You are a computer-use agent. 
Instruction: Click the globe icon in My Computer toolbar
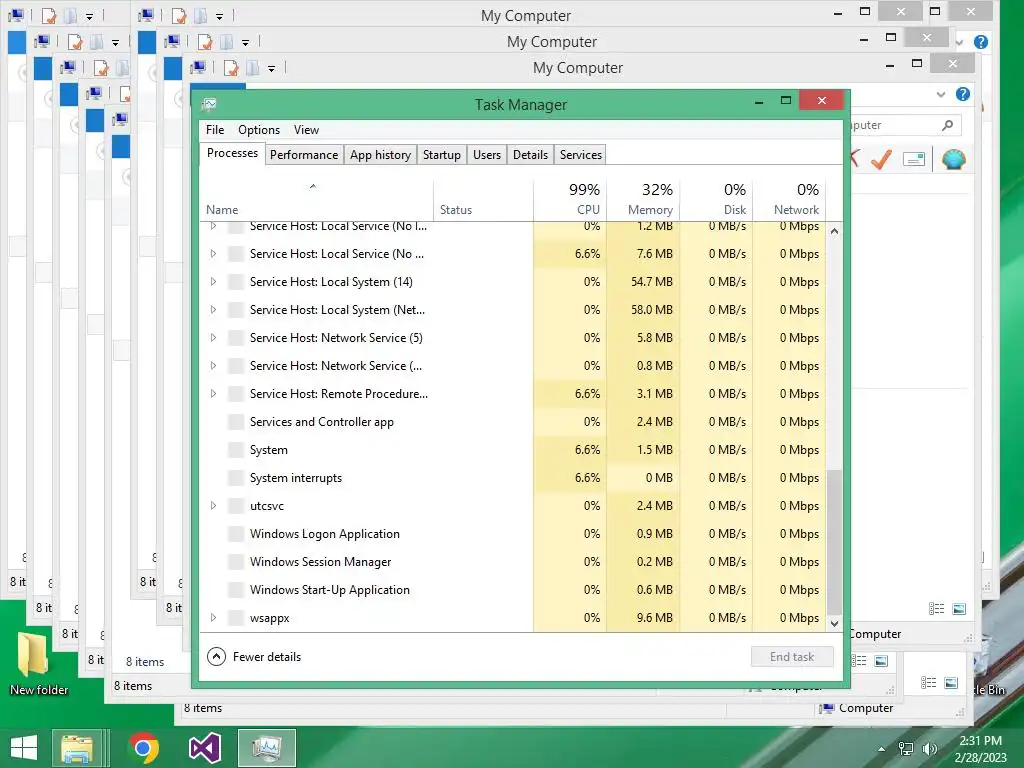coord(953,159)
